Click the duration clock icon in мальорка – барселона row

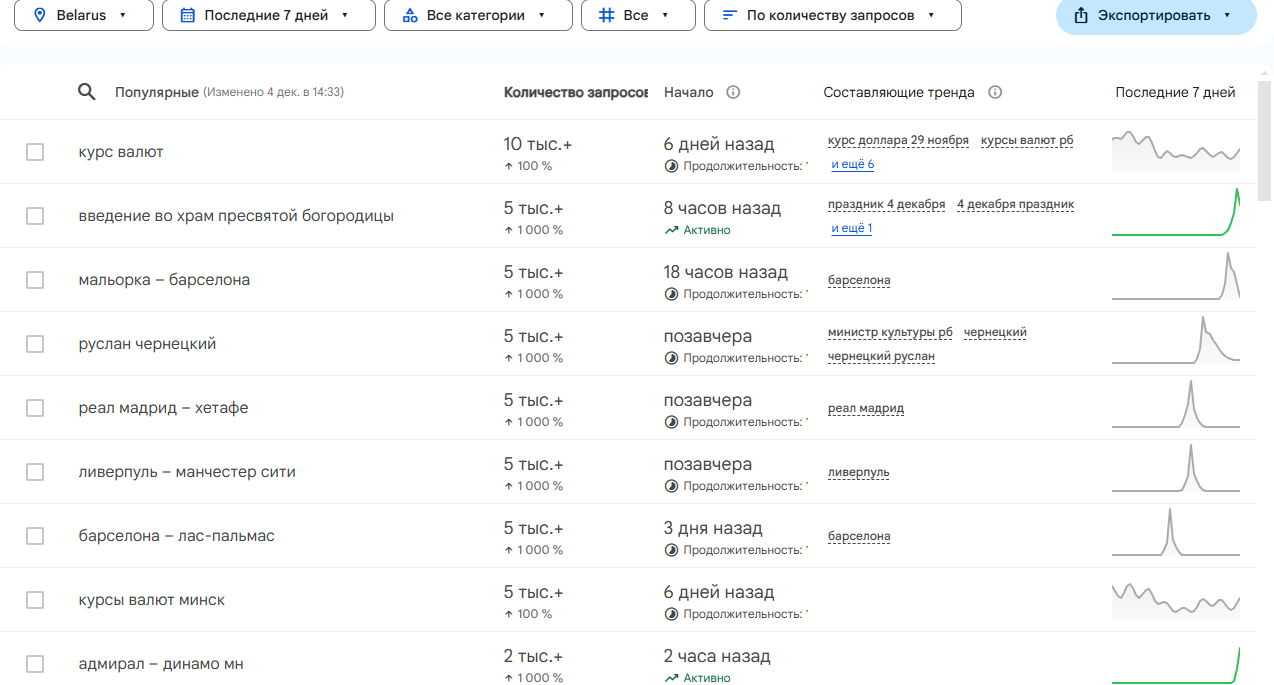pyautogui.click(x=671, y=294)
